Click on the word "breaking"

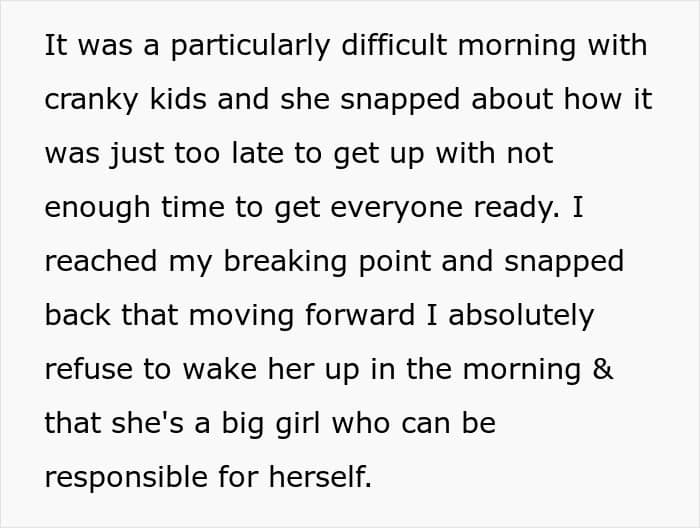point(285,263)
